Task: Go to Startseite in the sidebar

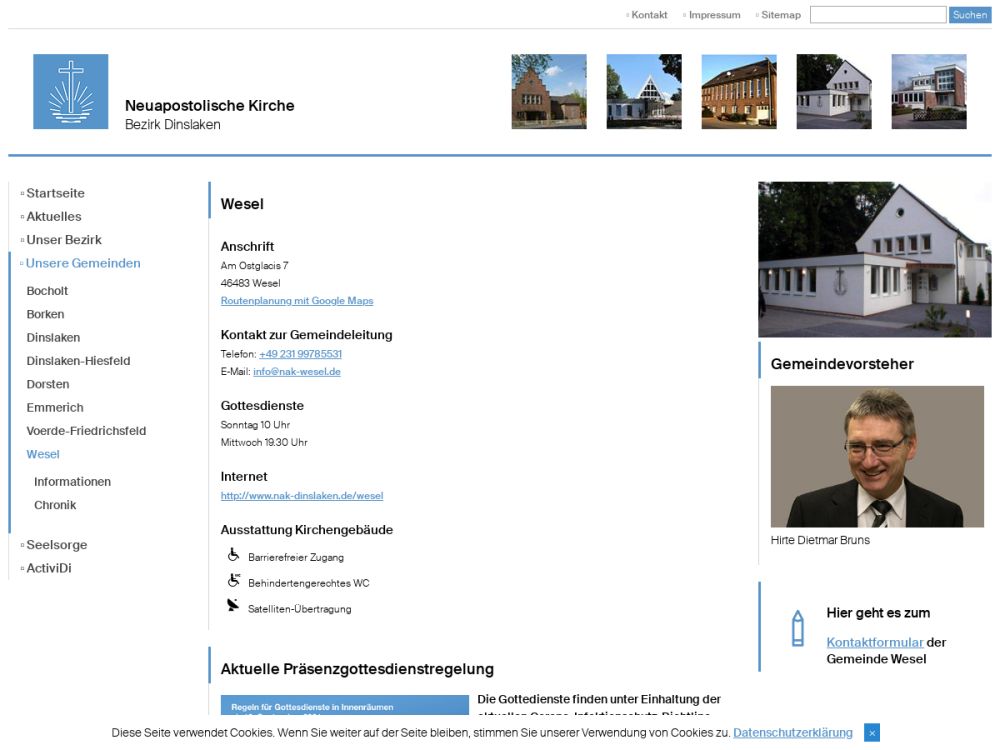Action: point(55,193)
